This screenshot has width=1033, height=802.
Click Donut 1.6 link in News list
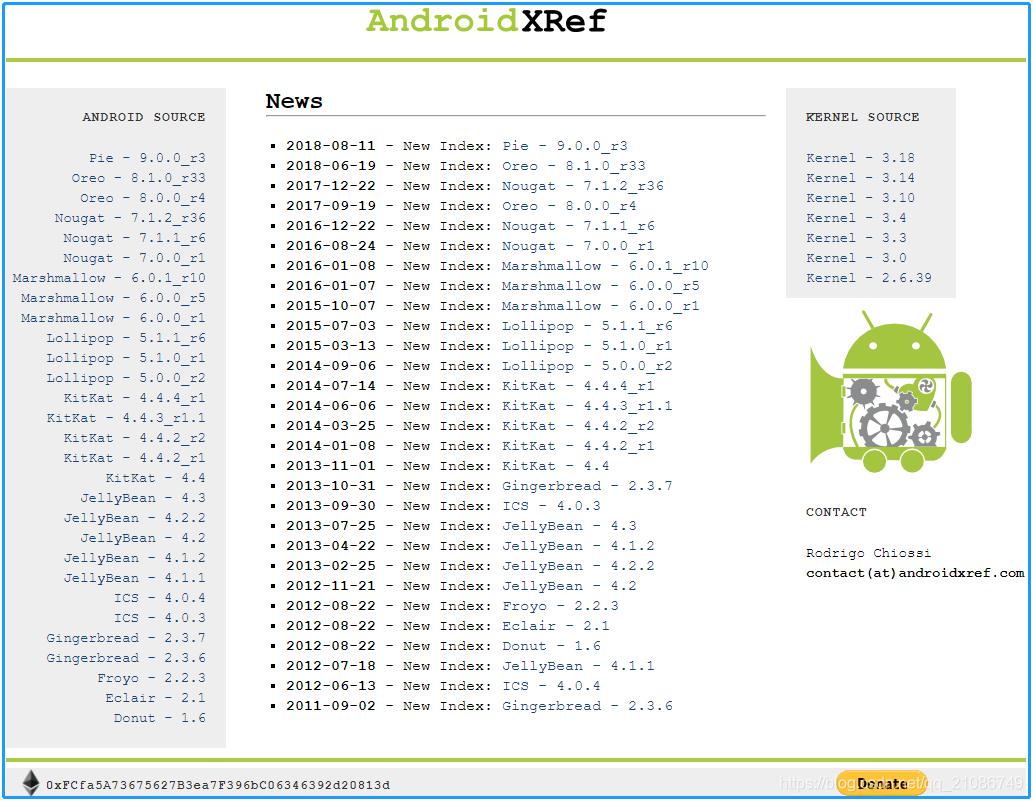(551, 646)
